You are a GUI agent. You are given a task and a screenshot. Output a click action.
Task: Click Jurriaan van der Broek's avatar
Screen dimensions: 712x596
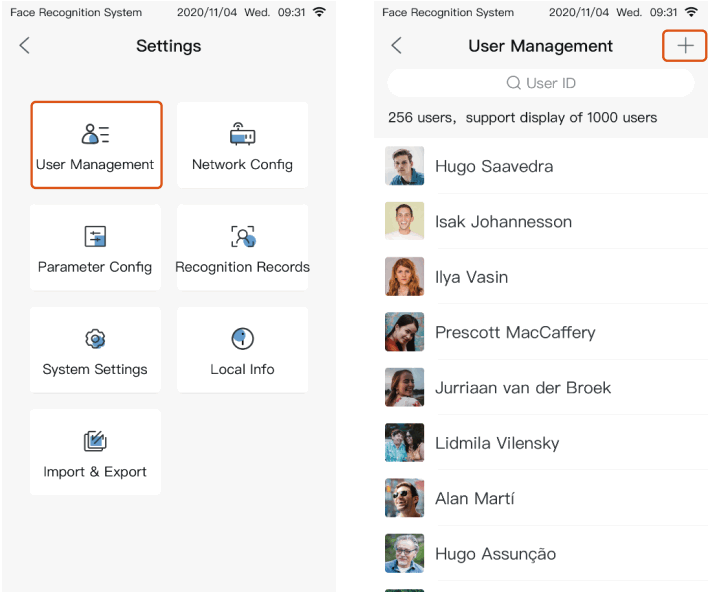(x=404, y=387)
